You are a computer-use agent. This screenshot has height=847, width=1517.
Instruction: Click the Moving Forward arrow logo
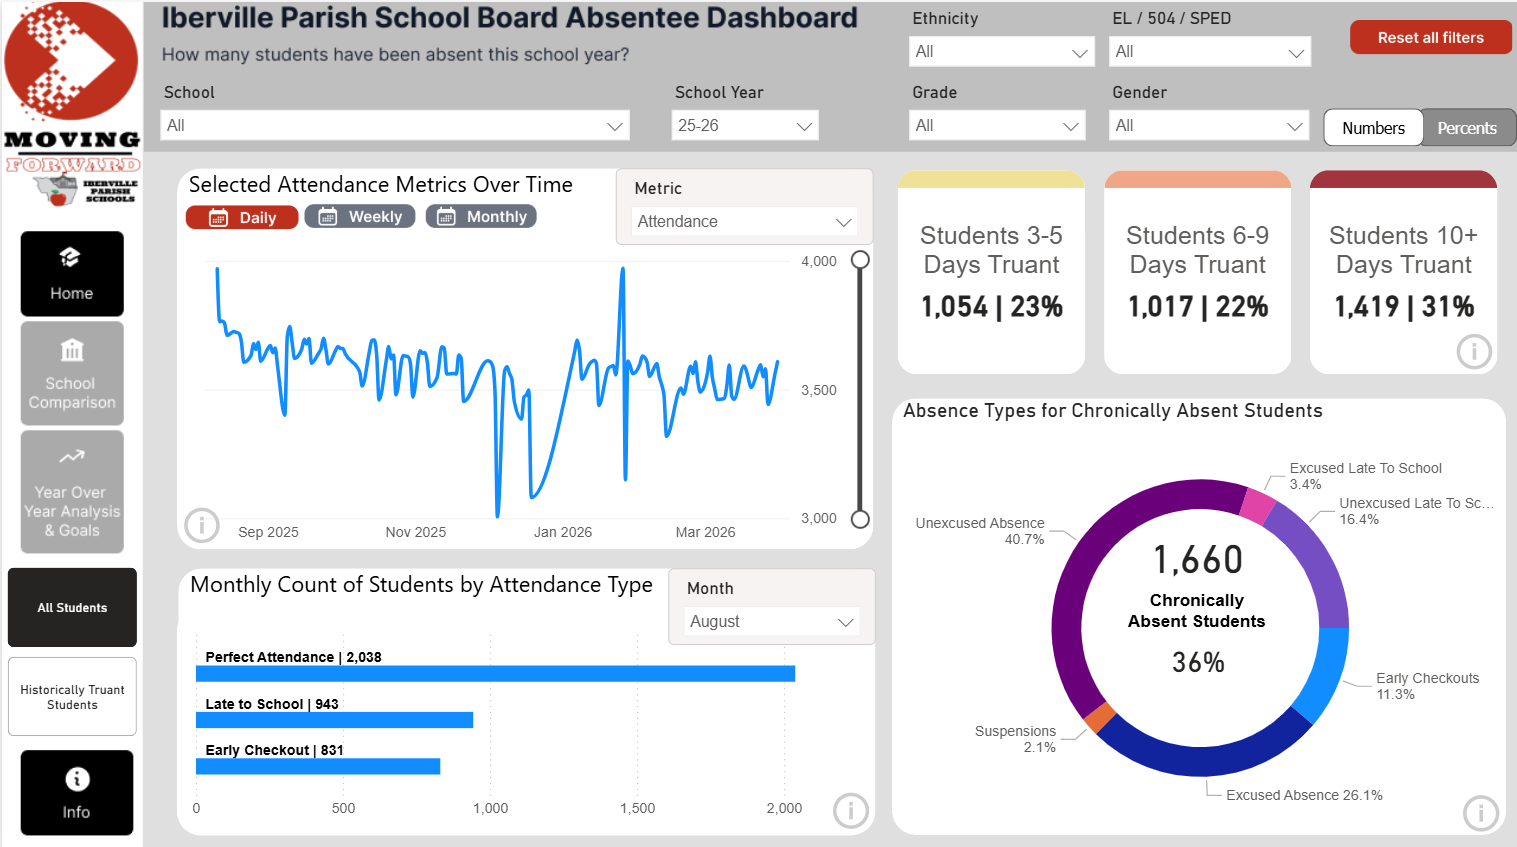(x=71, y=61)
